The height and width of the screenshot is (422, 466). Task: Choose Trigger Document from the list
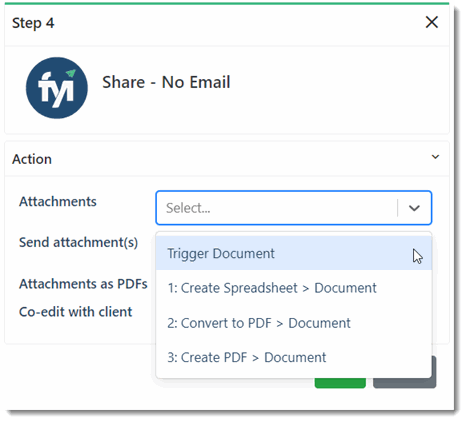[294, 253]
